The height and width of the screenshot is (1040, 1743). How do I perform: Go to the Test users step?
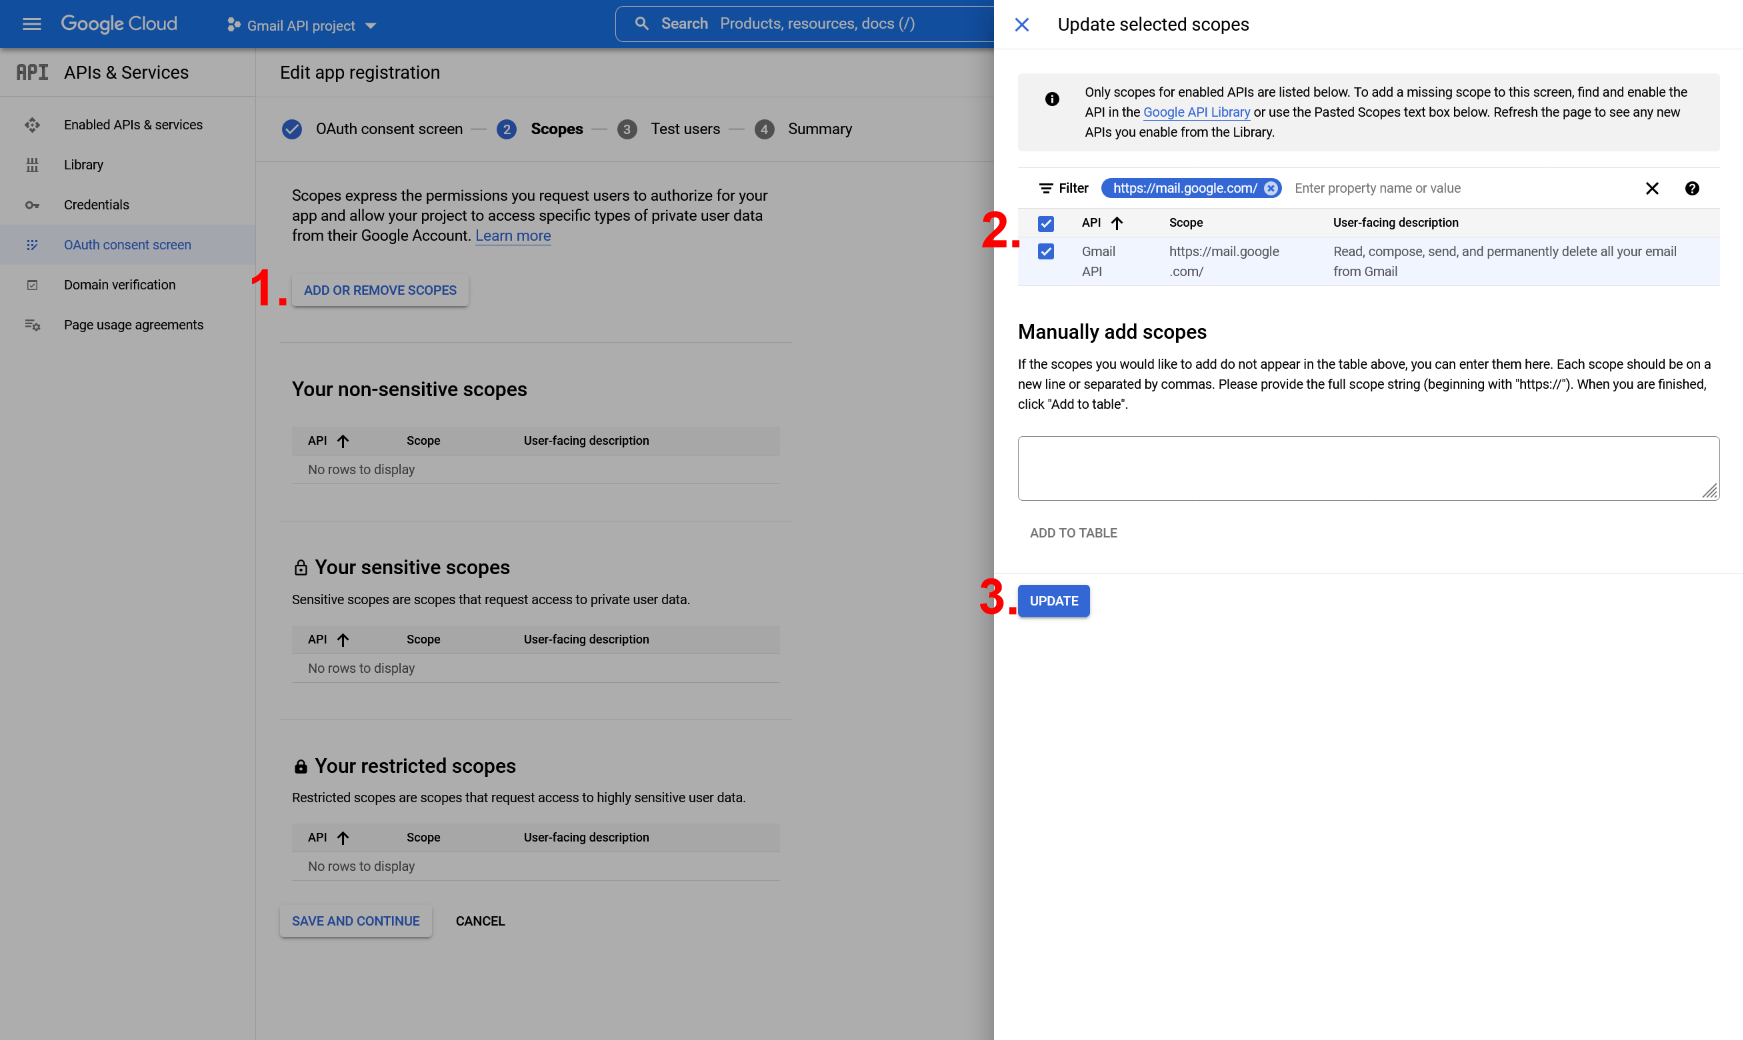tap(684, 129)
